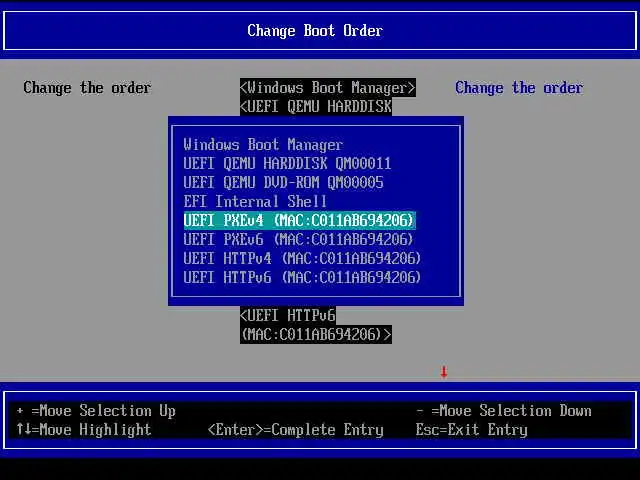This screenshot has height=480, width=640.
Task: Choose UEFI HTTPv4 boot entry in popup
Action: point(302,258)
